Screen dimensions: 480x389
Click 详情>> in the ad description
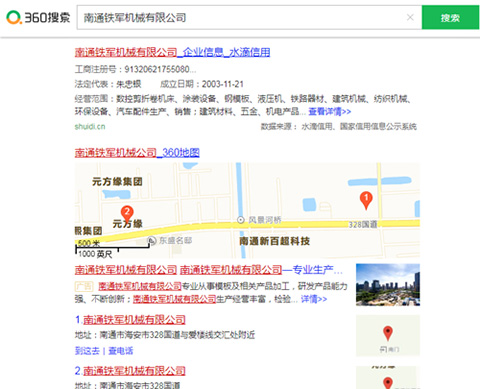(314, 299)
